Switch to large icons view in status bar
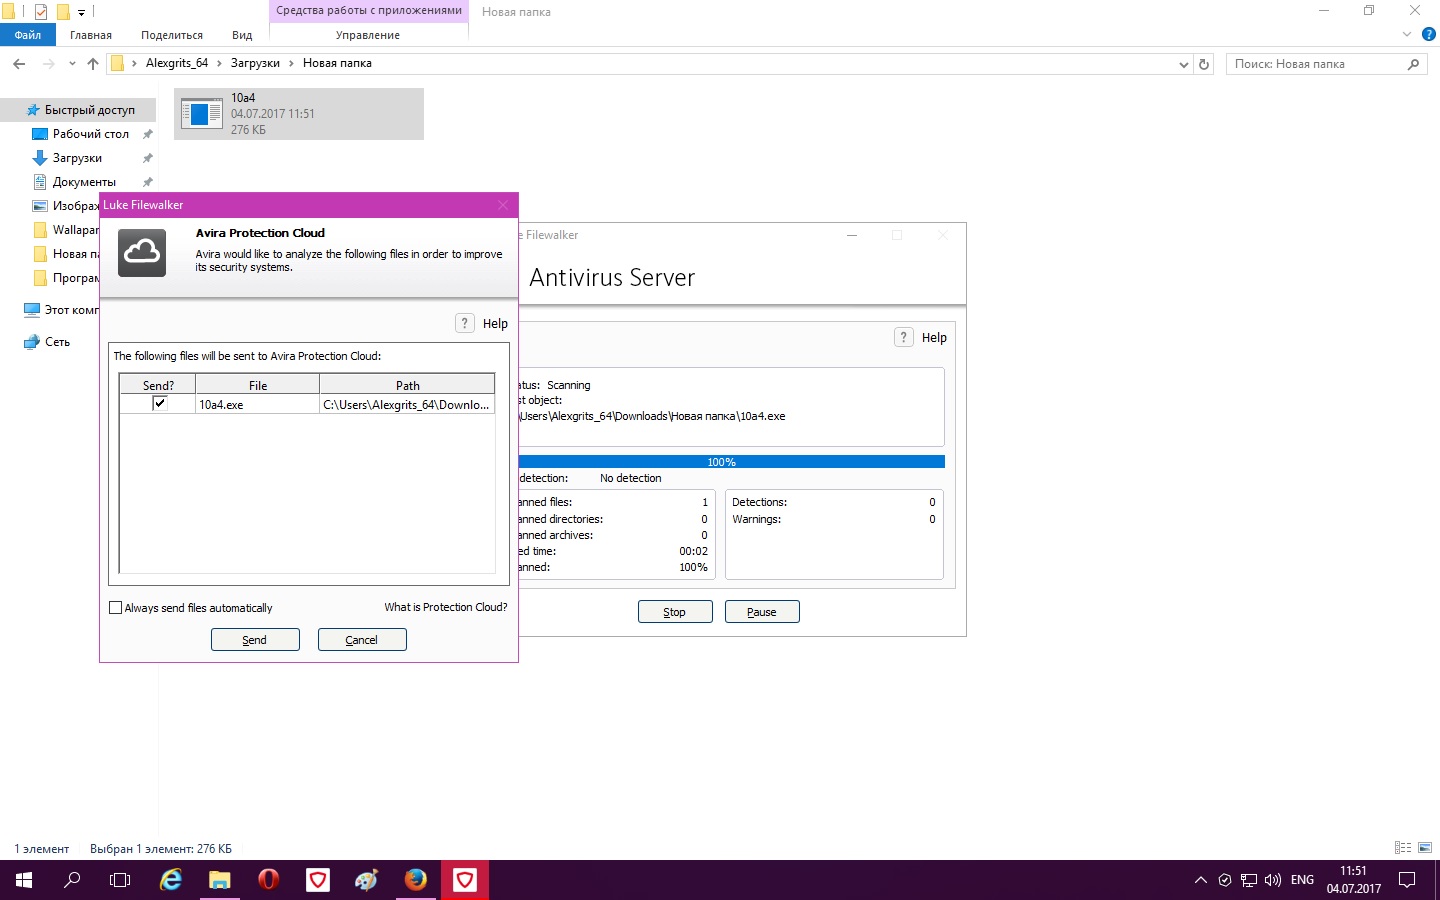 point(1425,848)
